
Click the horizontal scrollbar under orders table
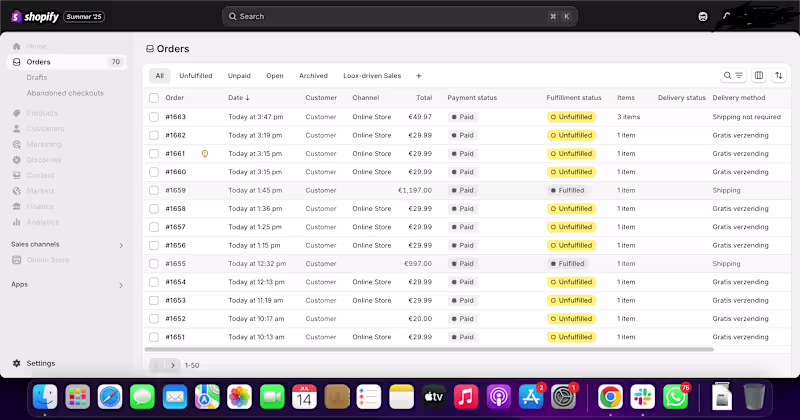(x=429, y=350)
